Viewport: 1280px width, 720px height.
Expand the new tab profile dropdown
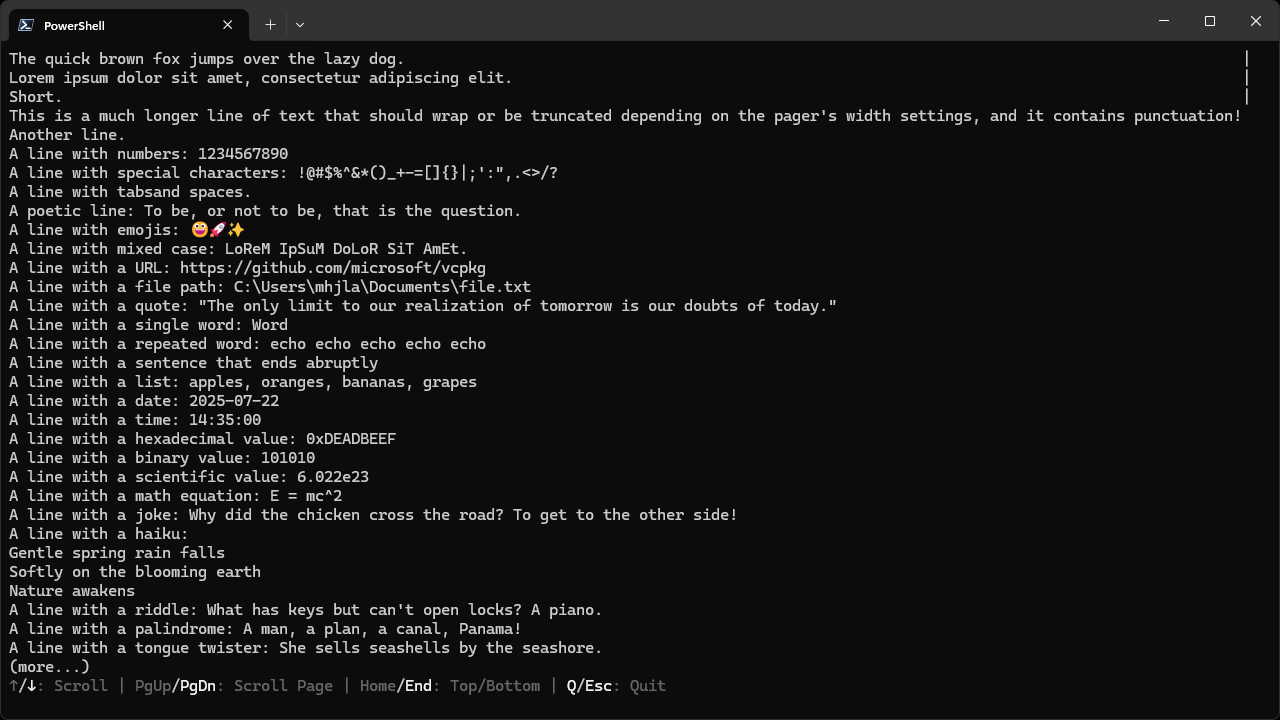300,25
